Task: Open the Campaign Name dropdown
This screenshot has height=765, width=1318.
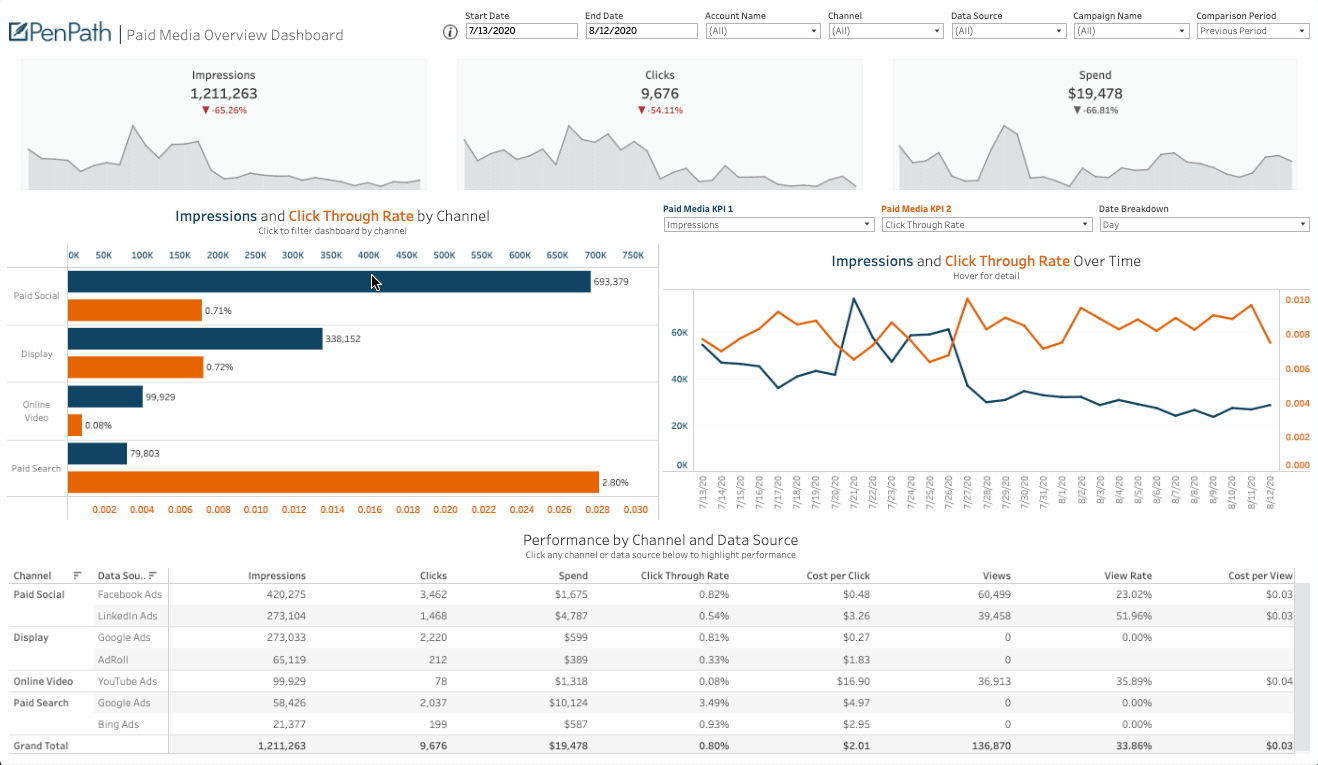Action: coord(1131,31)
